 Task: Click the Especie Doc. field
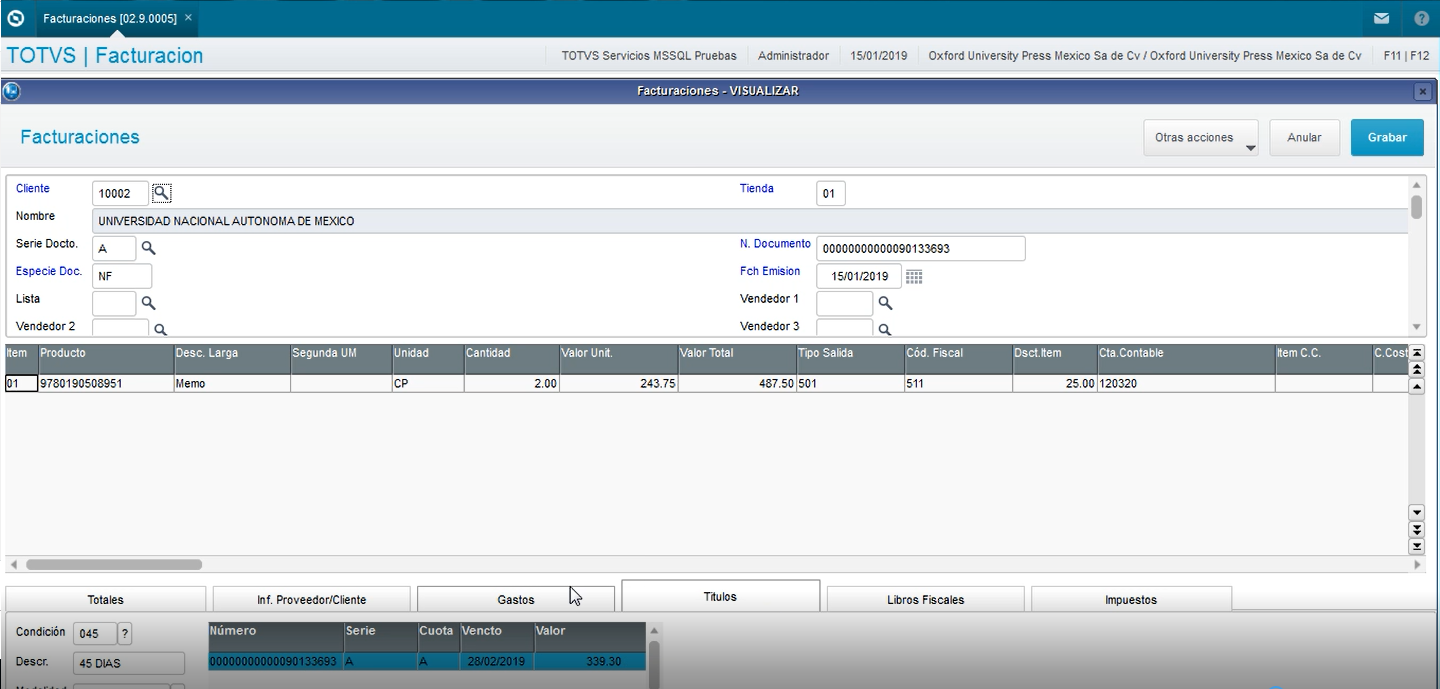[122, 276]
